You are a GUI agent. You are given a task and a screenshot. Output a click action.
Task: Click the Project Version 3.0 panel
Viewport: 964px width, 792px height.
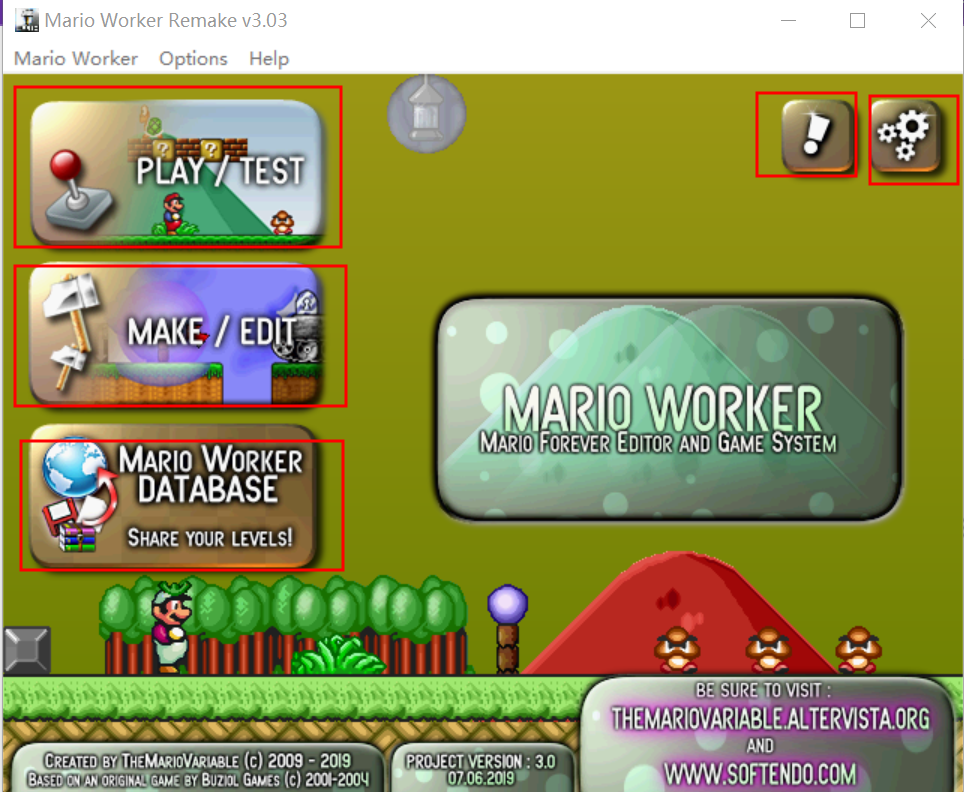(481, 769)
